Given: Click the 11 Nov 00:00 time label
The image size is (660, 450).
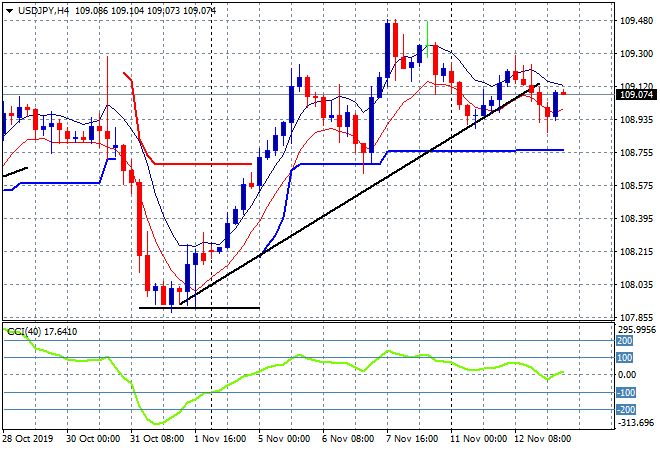Looking at the screenshot, I should (x=478, y=439).
